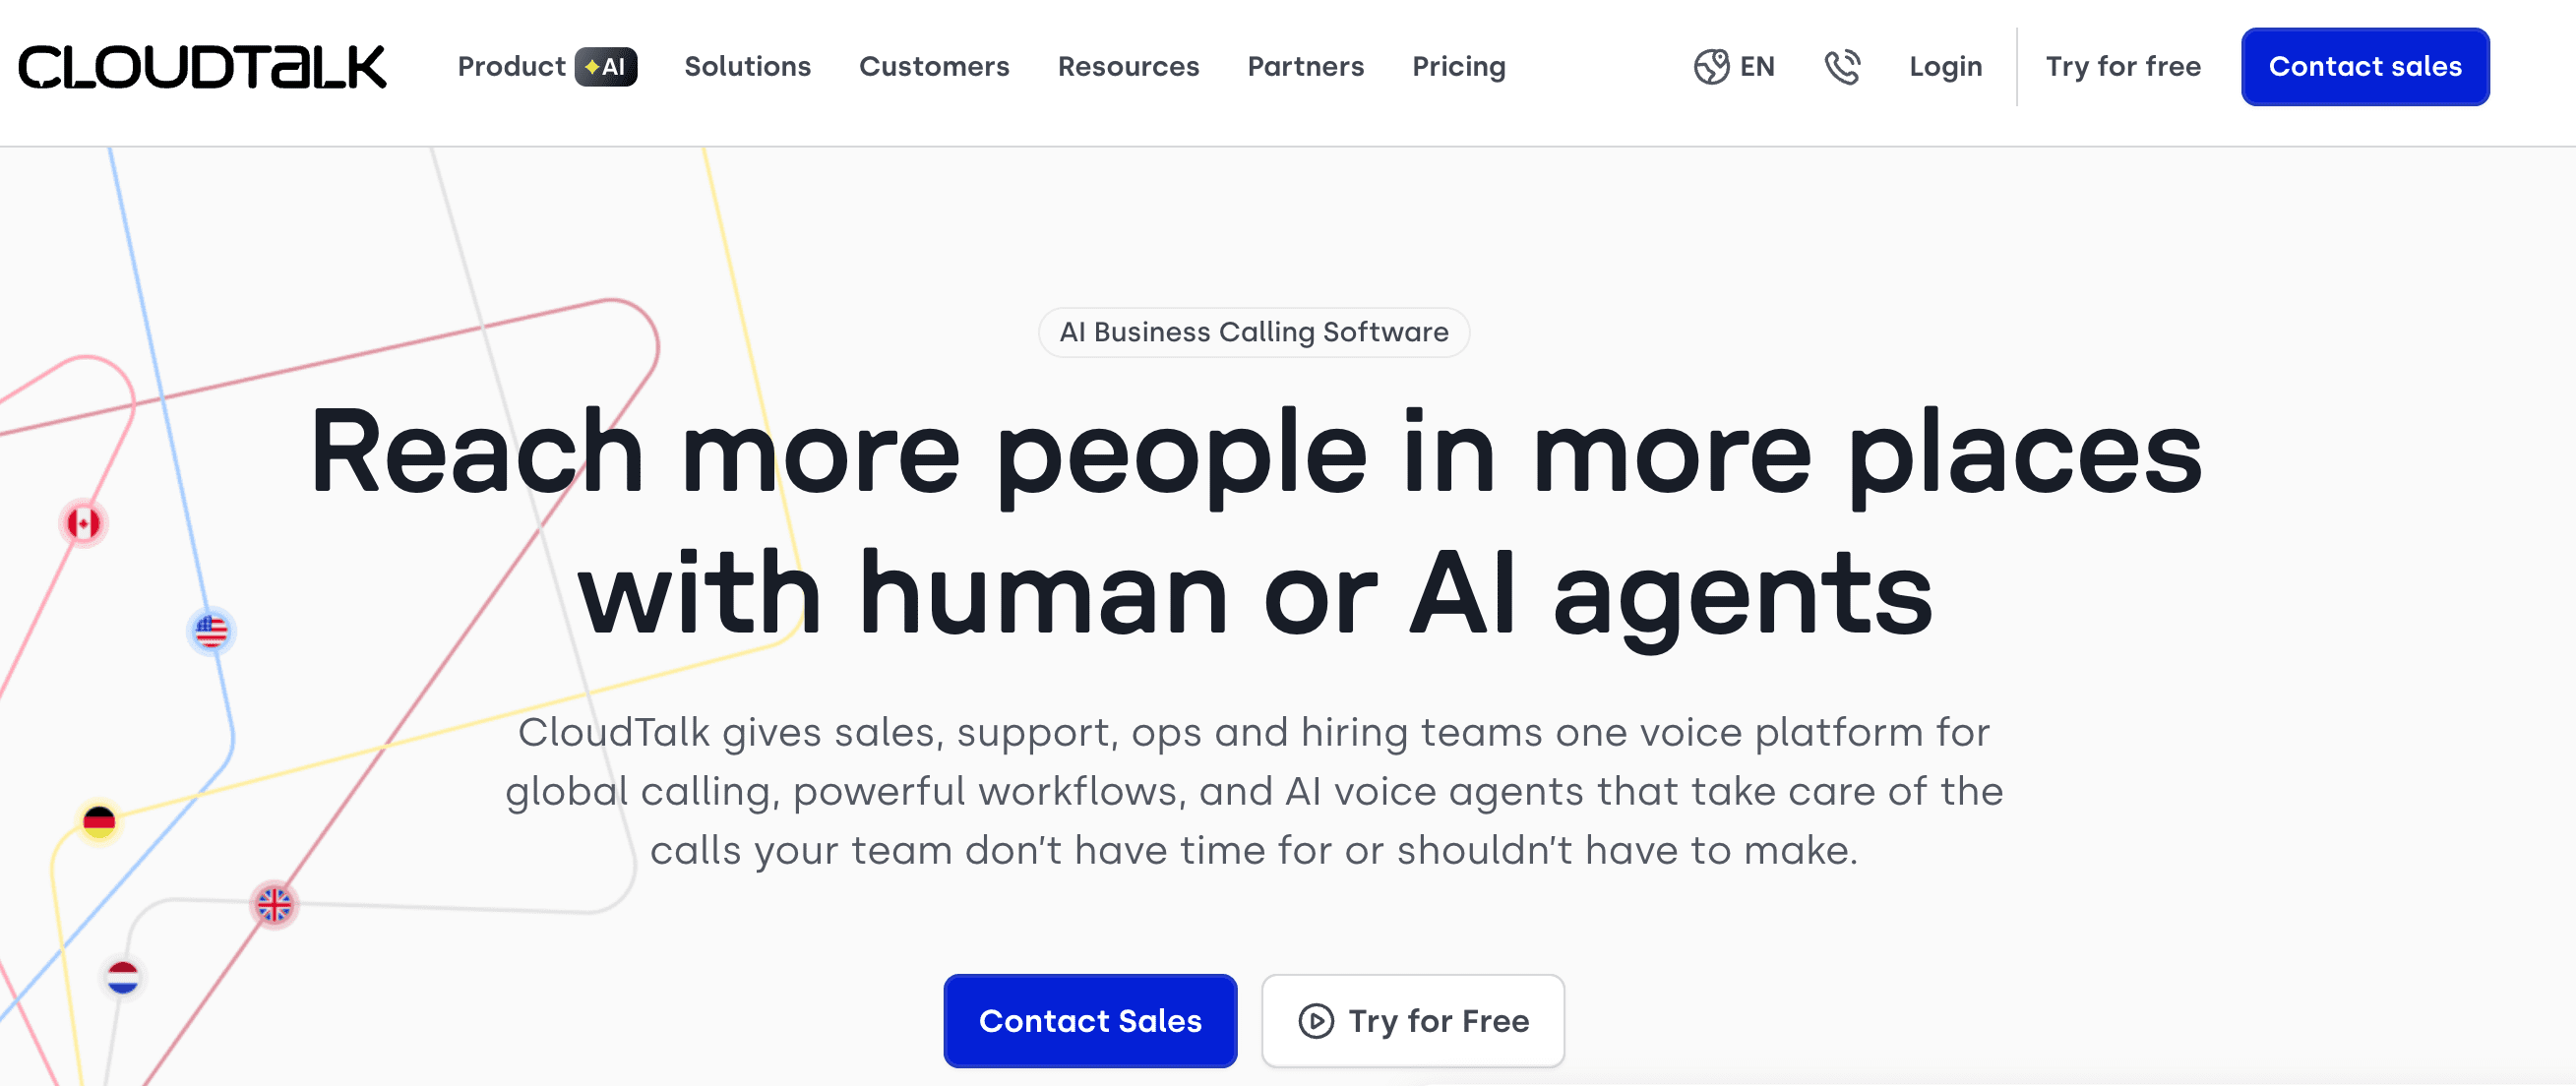Open the Resources menu
Image resolution: width=2576 pixels, height=1086 pixels.
(x=1128, y=67)
